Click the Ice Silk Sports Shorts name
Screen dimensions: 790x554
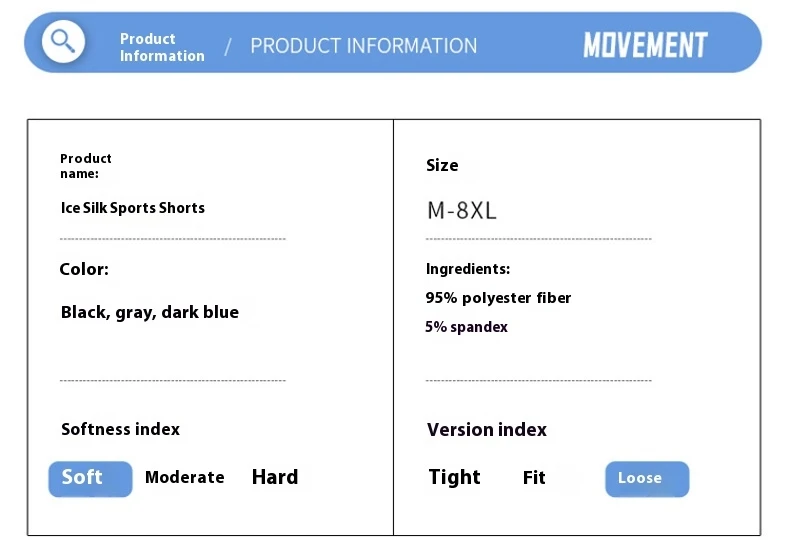[x=132, y=208]
